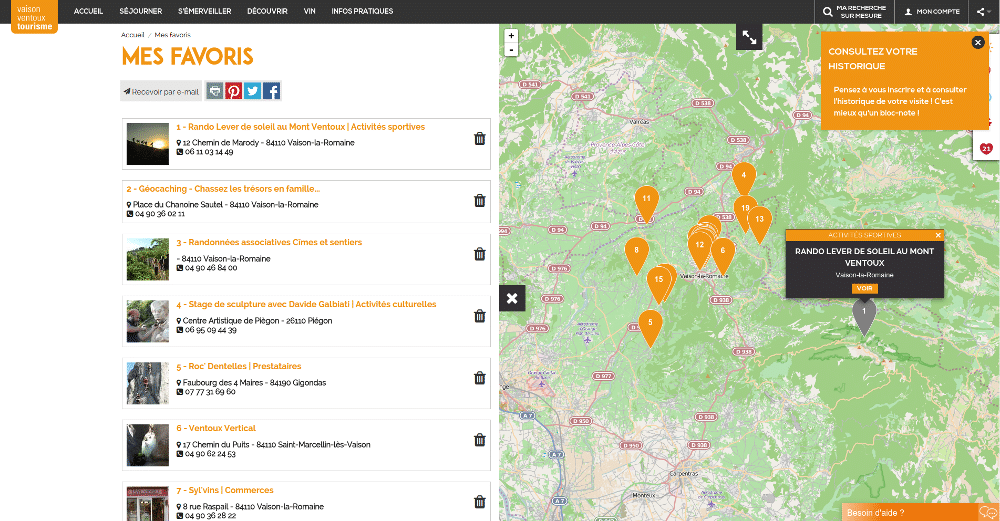1000x521 pixels.
Task: Click Roc' Dentelles thumbnail
Action: [x=147, y=383]
